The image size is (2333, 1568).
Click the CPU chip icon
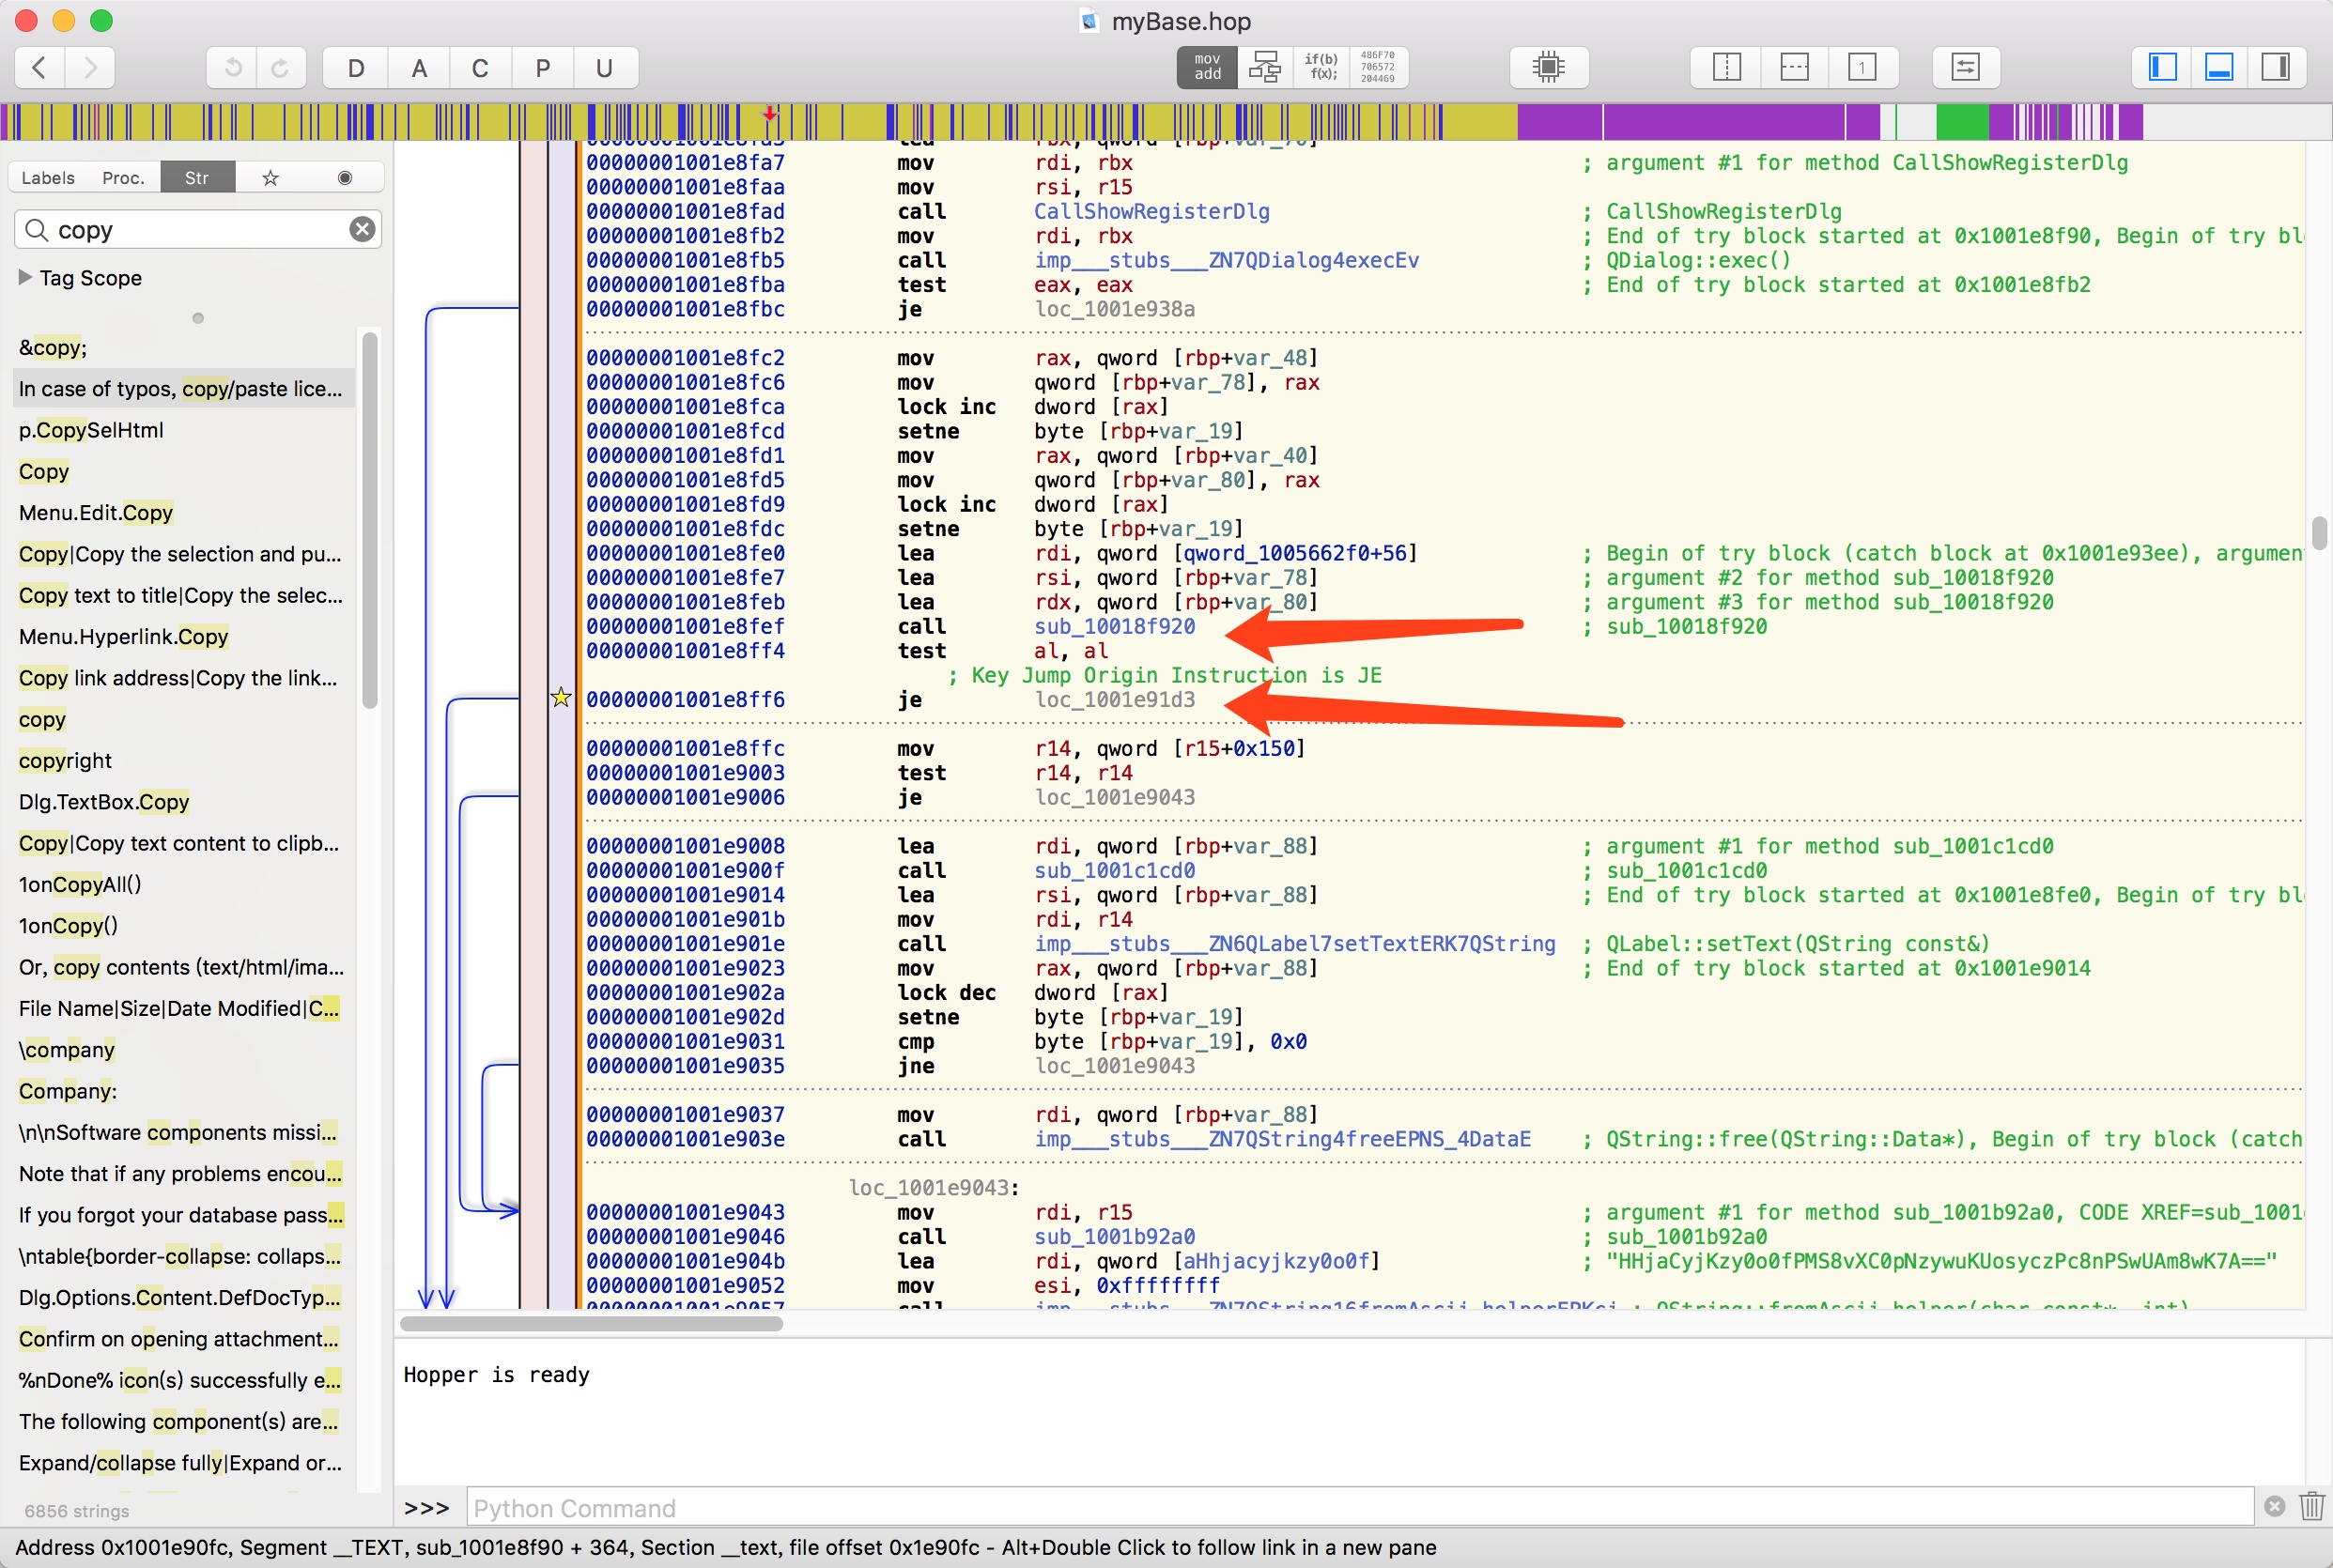tap(1547, 68)
